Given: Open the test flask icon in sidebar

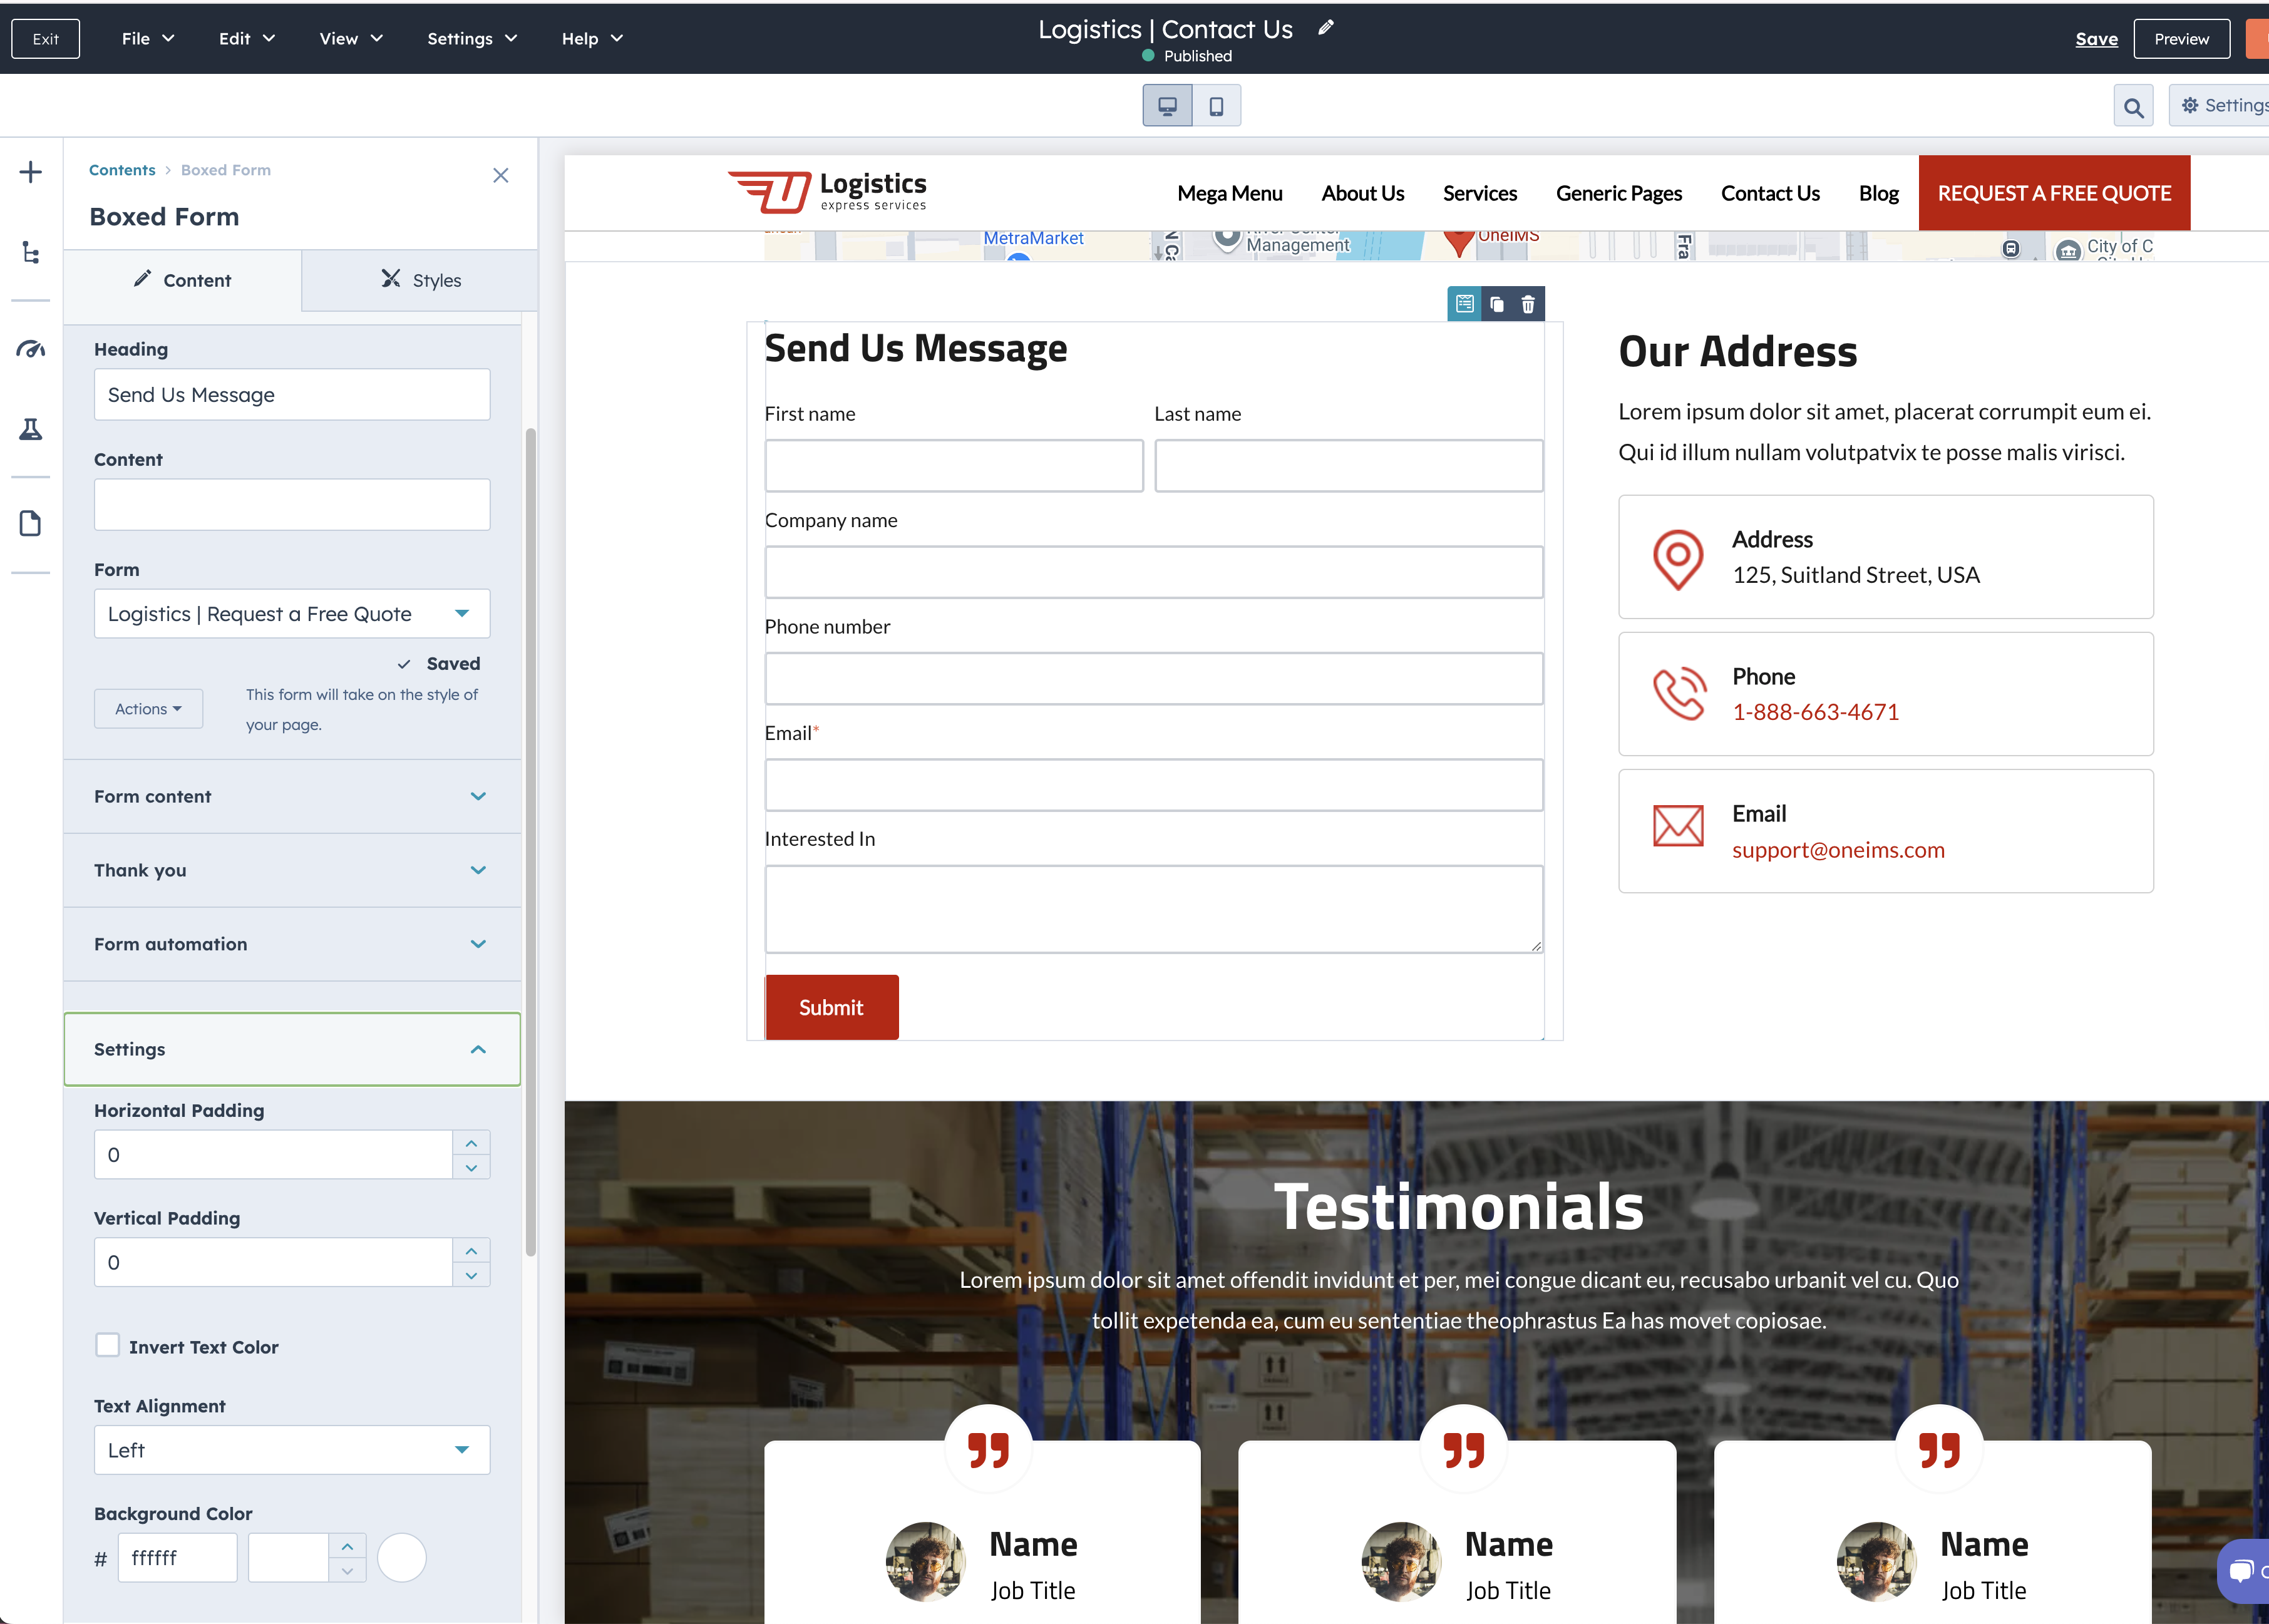Looking at the screenshot, I should coord(31,429).
